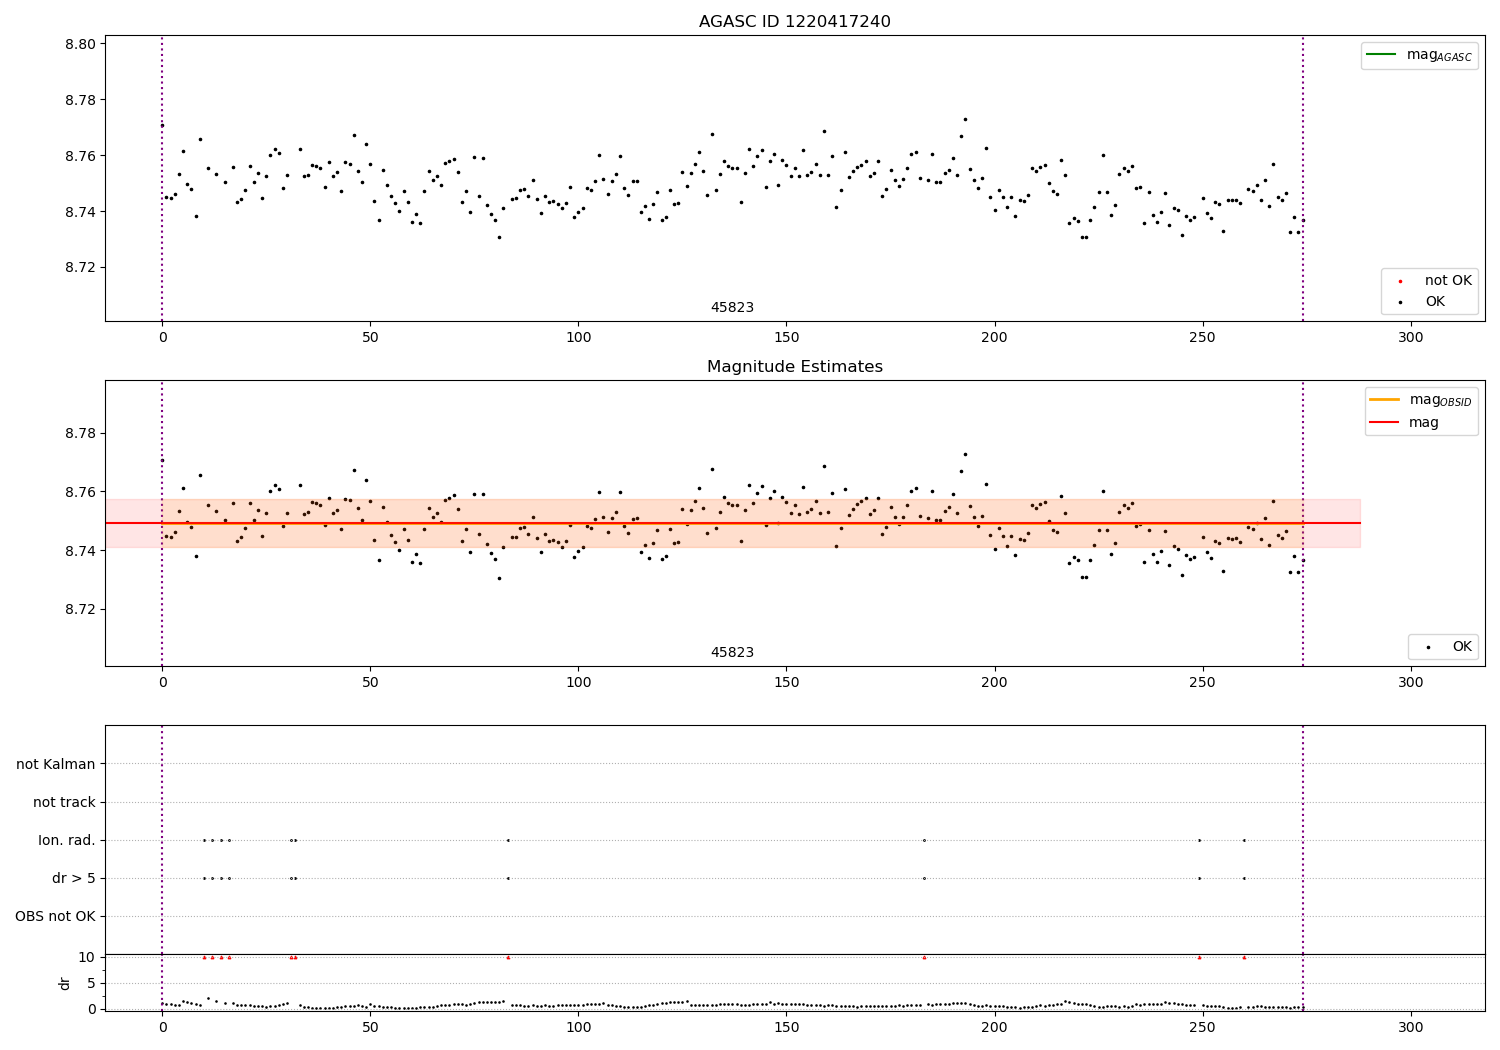Click the x-axis tick '50' in Magnitude Estimates plot
The width and height of the screenshot is (1500, 1050).
click(370, 682)
